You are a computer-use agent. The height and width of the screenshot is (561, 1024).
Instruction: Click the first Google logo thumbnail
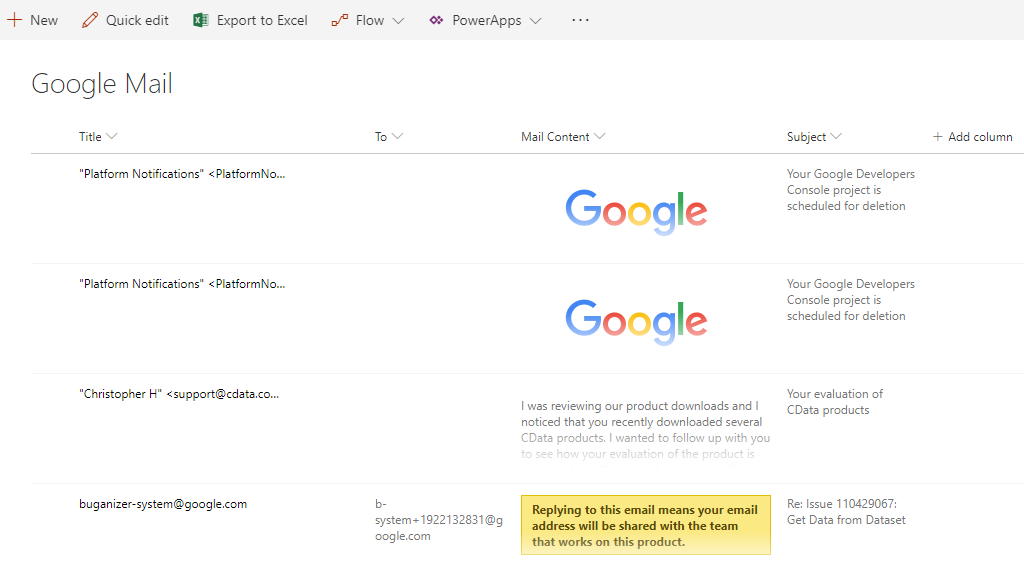(x=636, y=211)
